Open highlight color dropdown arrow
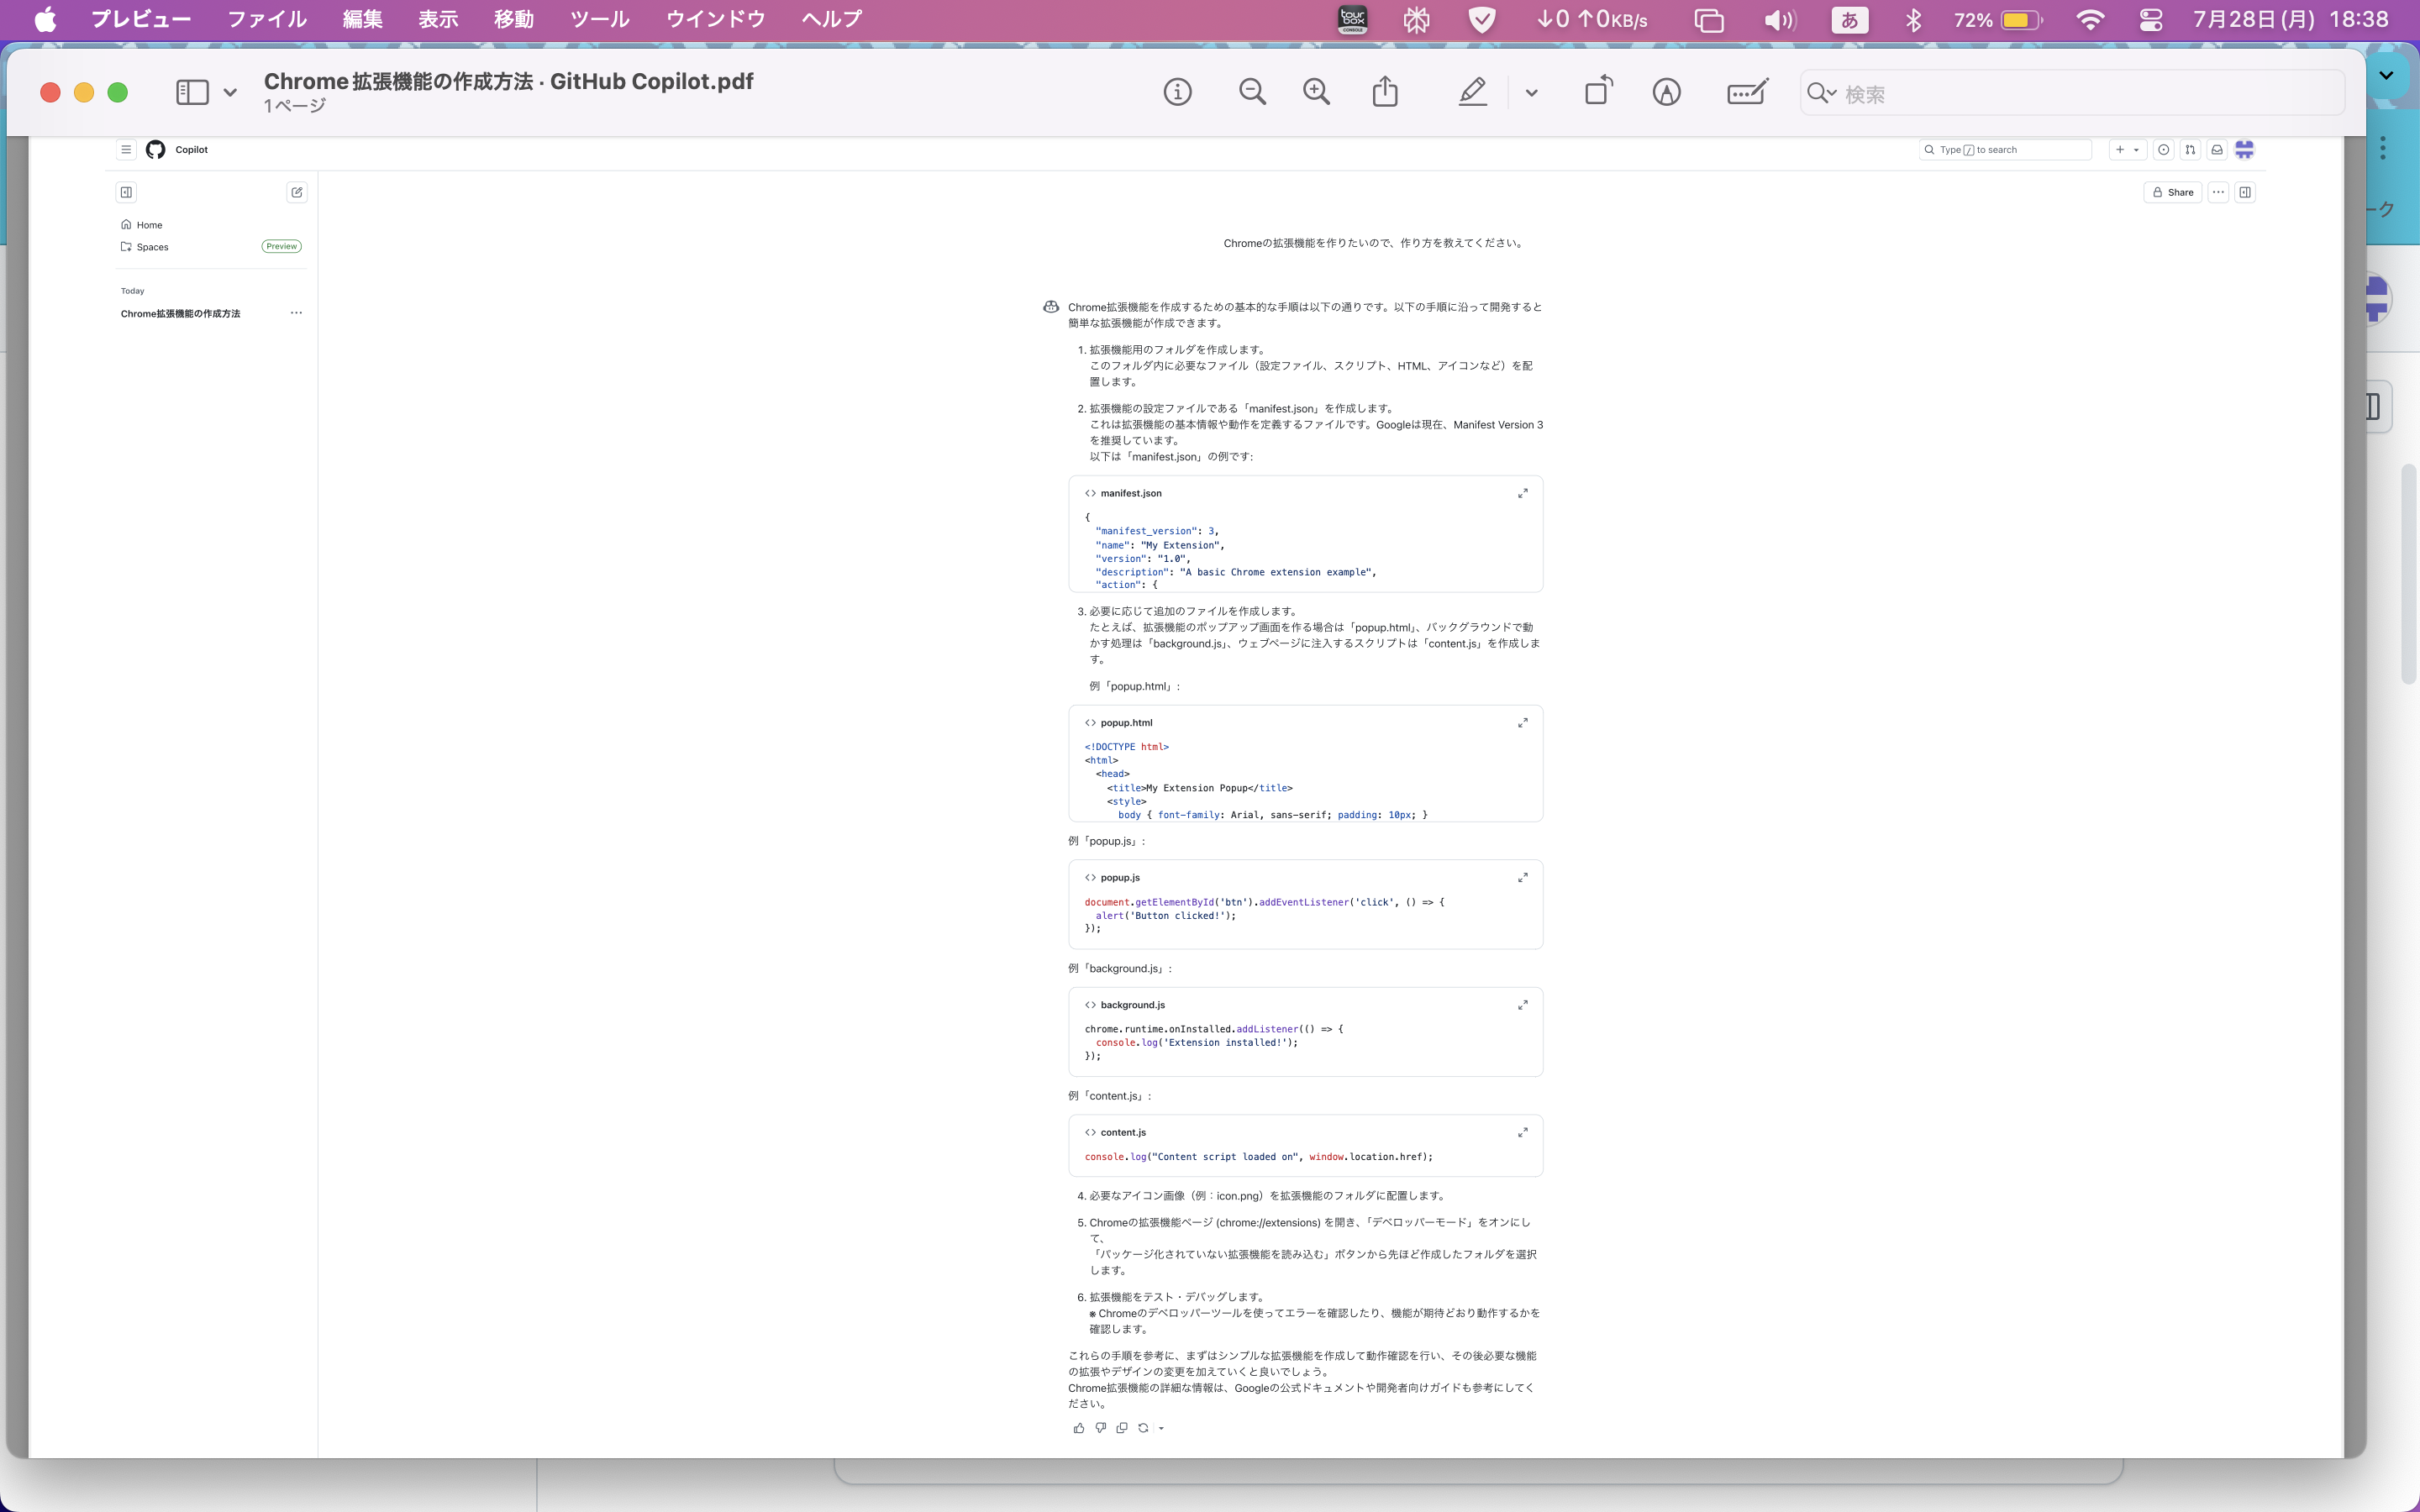The width and height of the screenshot is (2420, 1512). tap(1531, 93)
